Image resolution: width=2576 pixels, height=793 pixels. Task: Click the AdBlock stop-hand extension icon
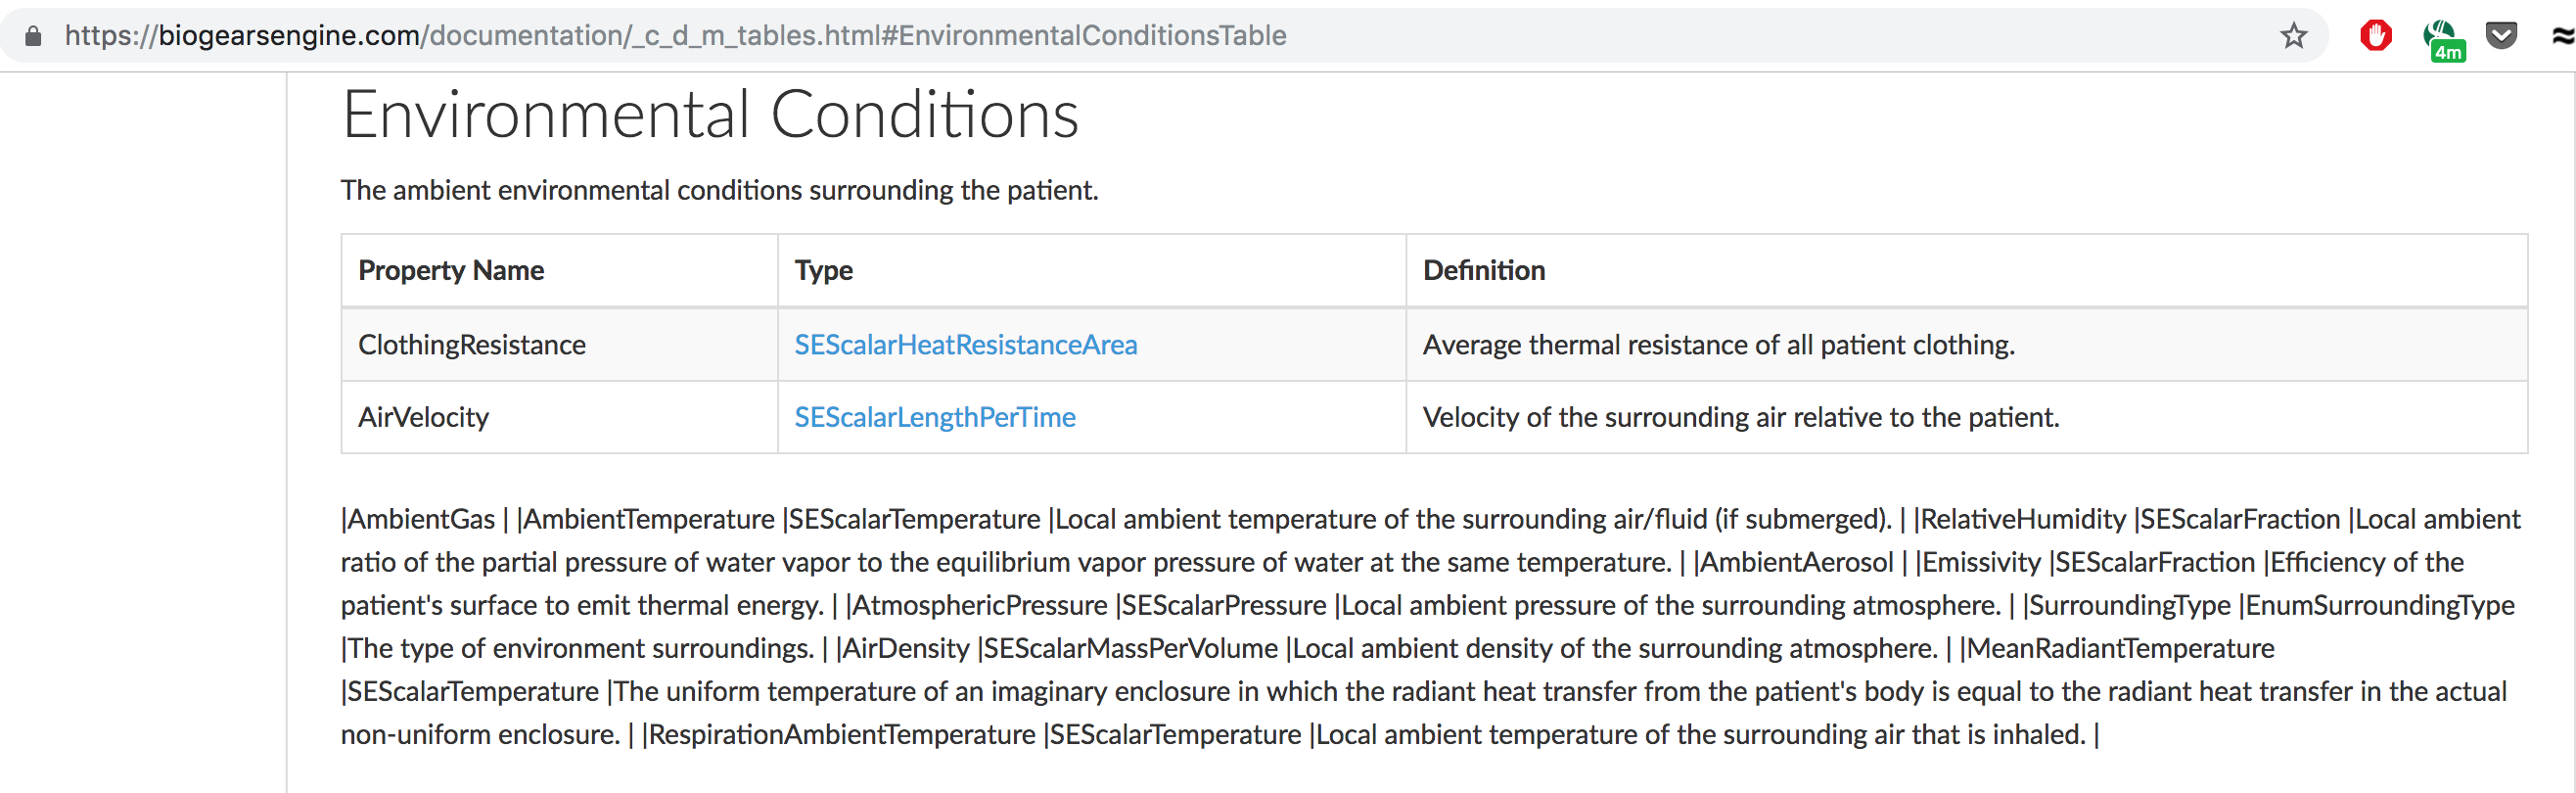pyautogui.click(x=2375, y=35)
